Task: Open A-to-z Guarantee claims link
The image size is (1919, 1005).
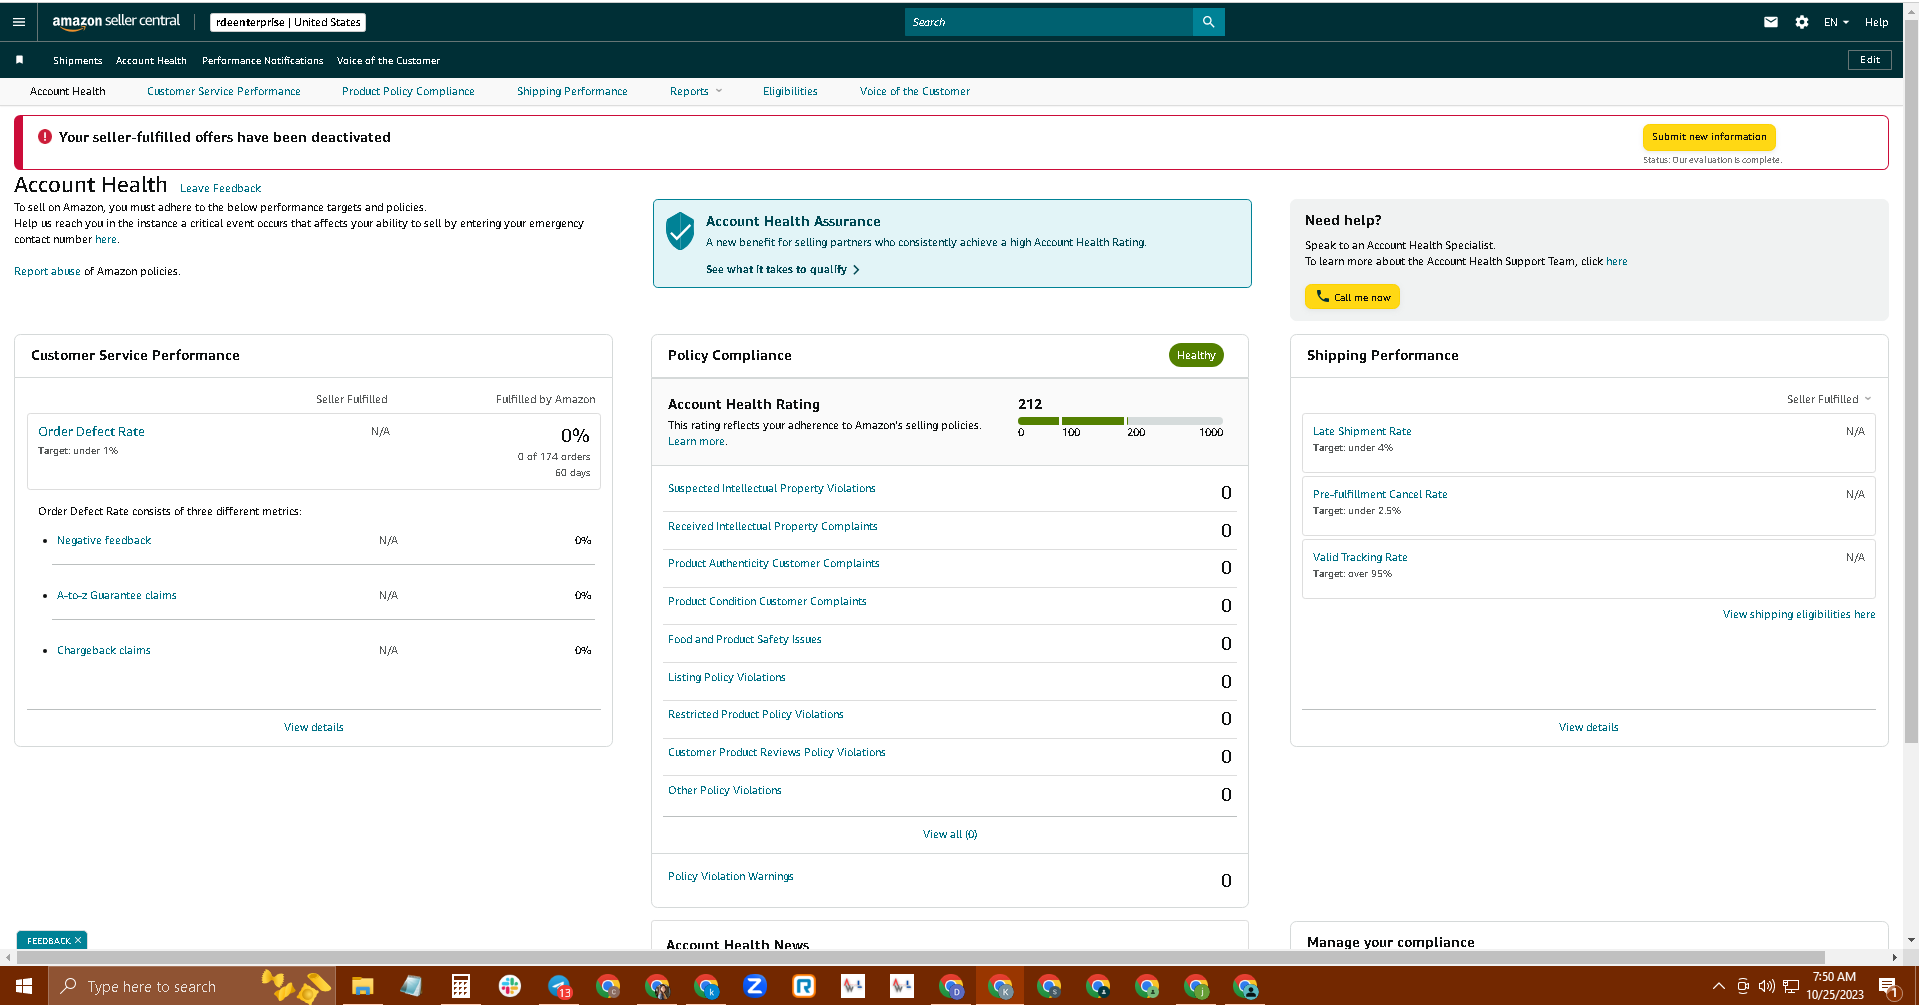Action: pyautogui.click(x=116, y=595)
